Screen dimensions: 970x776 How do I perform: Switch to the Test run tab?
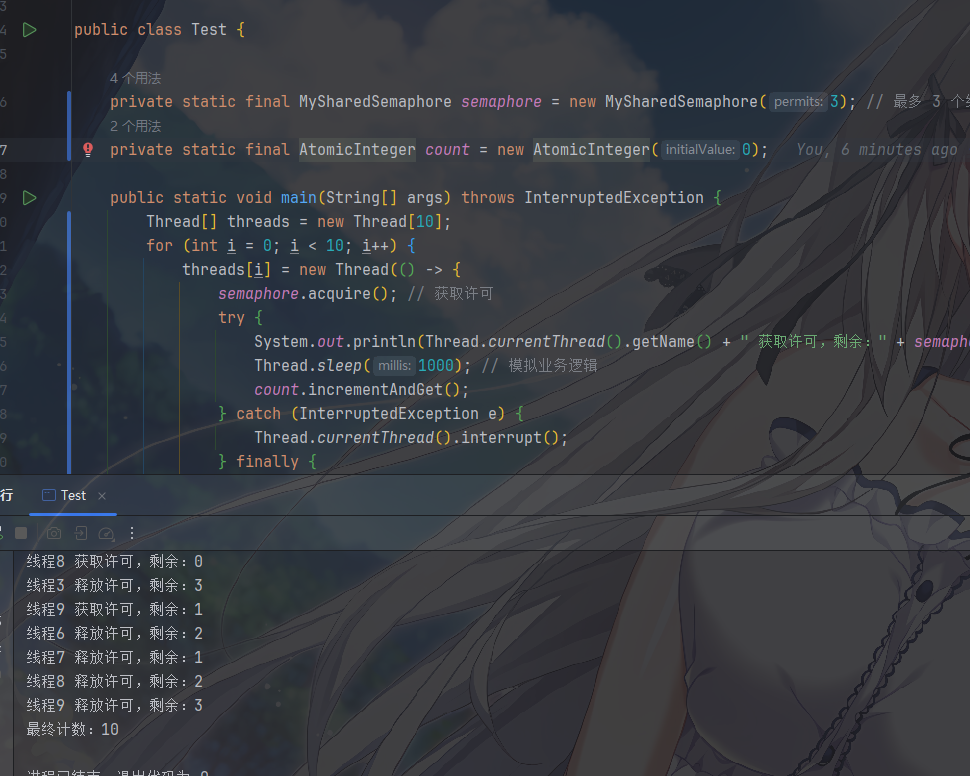point(73,495)
